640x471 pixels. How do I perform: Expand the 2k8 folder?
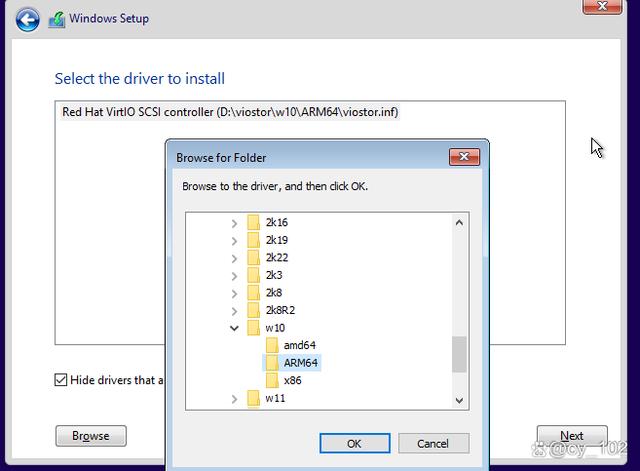point(234,293)
